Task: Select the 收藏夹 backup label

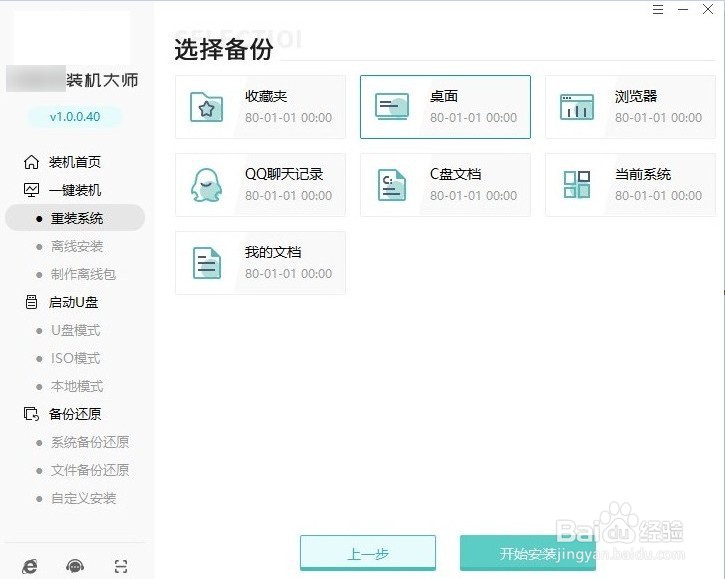Action: pos(266,96)
